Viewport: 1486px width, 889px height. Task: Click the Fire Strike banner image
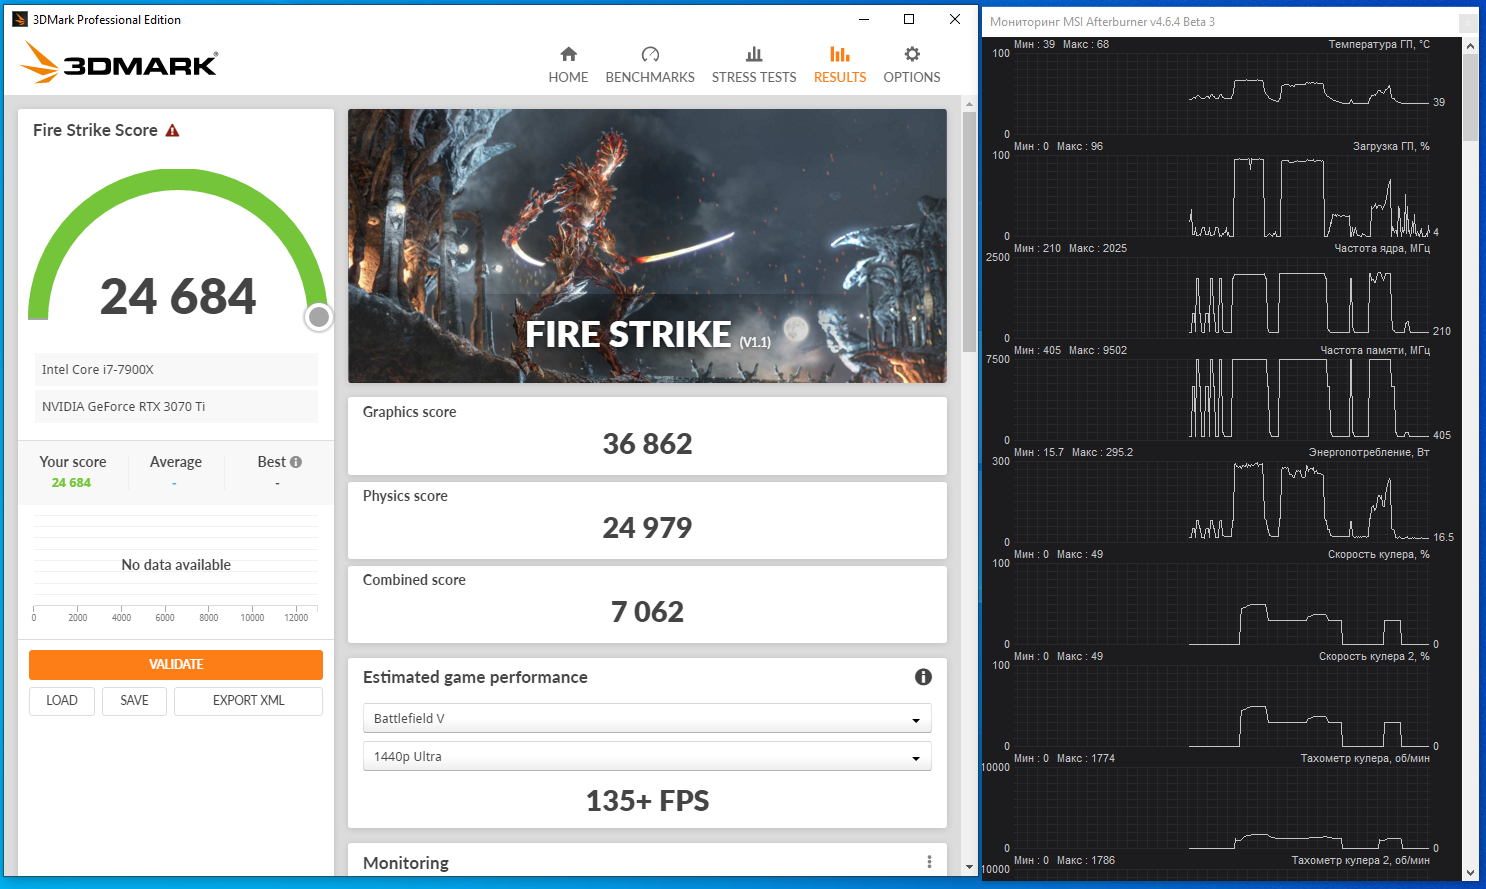647,245
